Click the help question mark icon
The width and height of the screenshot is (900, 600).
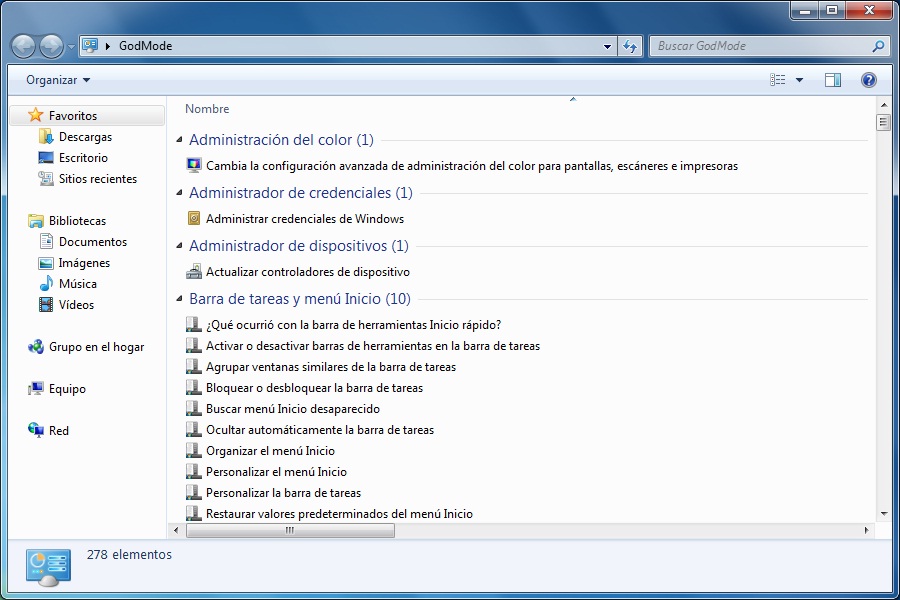point(869,80)
